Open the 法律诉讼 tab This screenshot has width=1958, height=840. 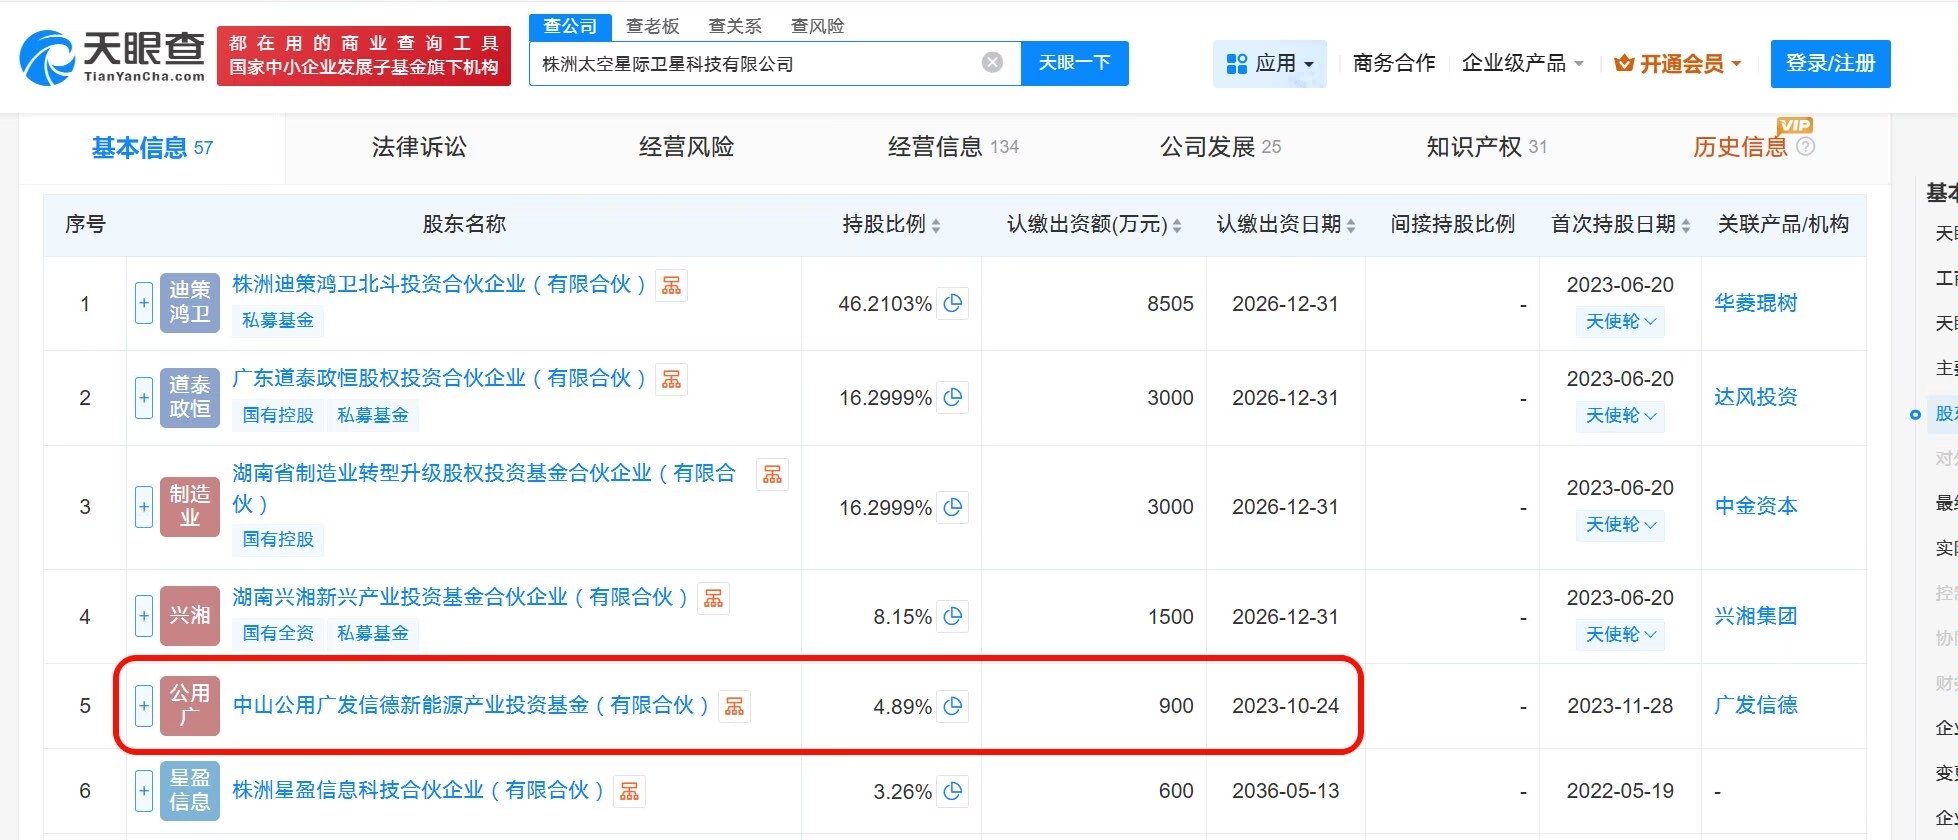click(419, 147)
